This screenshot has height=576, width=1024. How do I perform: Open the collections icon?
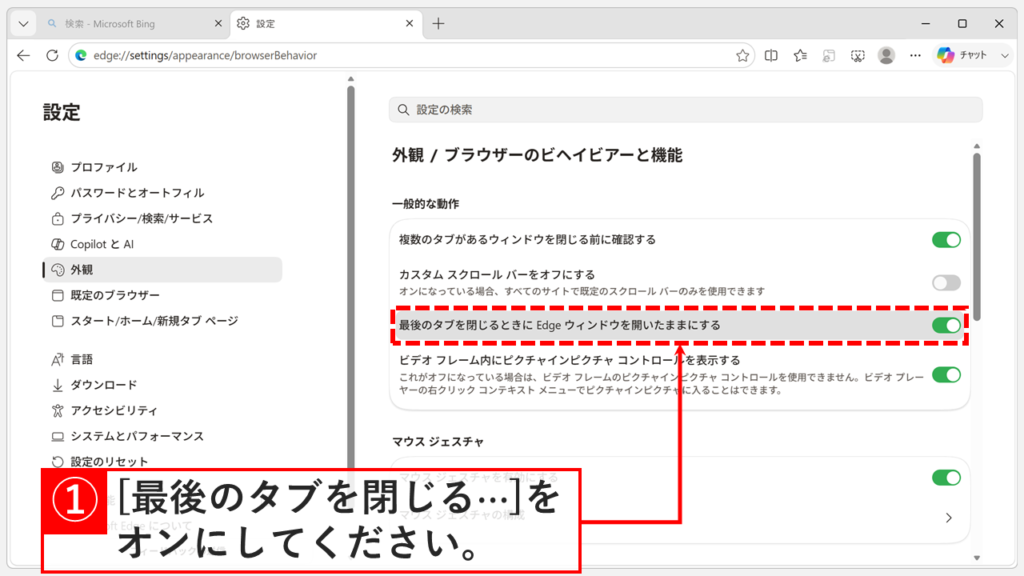tap(829, 56)
